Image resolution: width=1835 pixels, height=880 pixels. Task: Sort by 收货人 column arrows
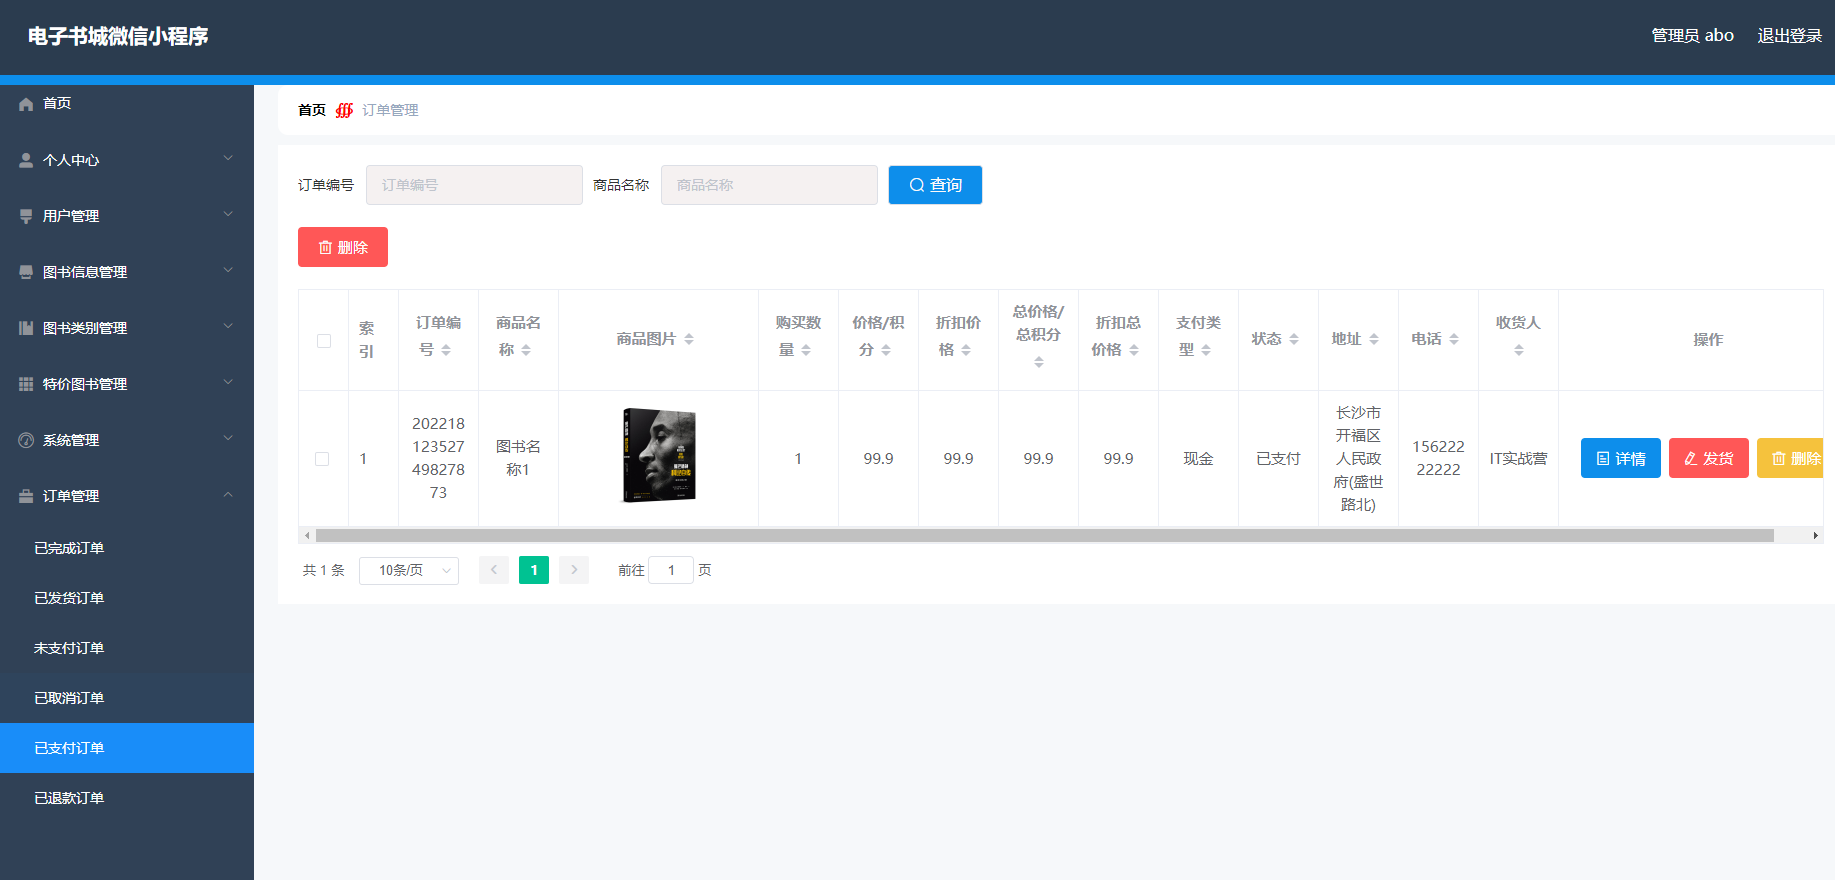[x=1519, y=350]
